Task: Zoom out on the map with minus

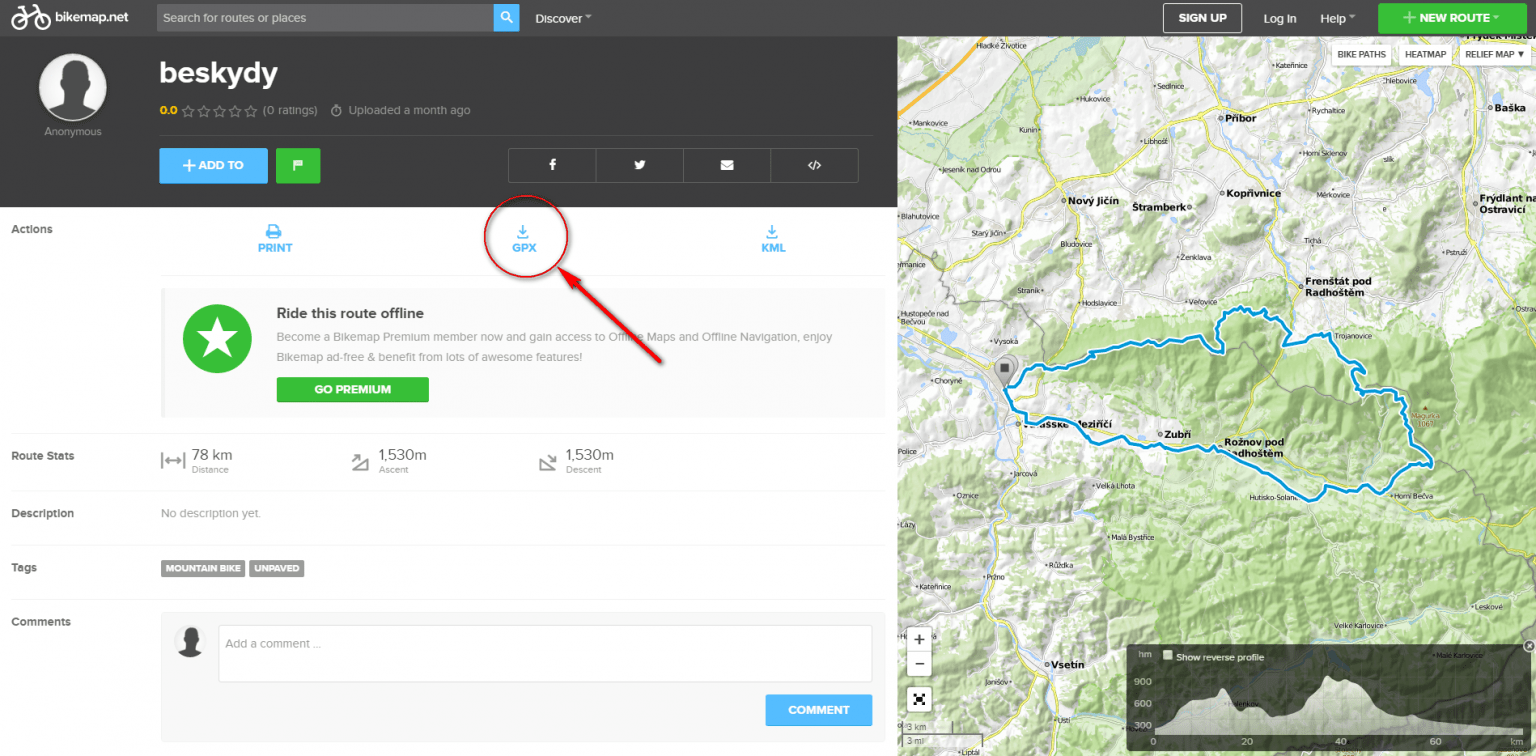Action: coord(919,664)
